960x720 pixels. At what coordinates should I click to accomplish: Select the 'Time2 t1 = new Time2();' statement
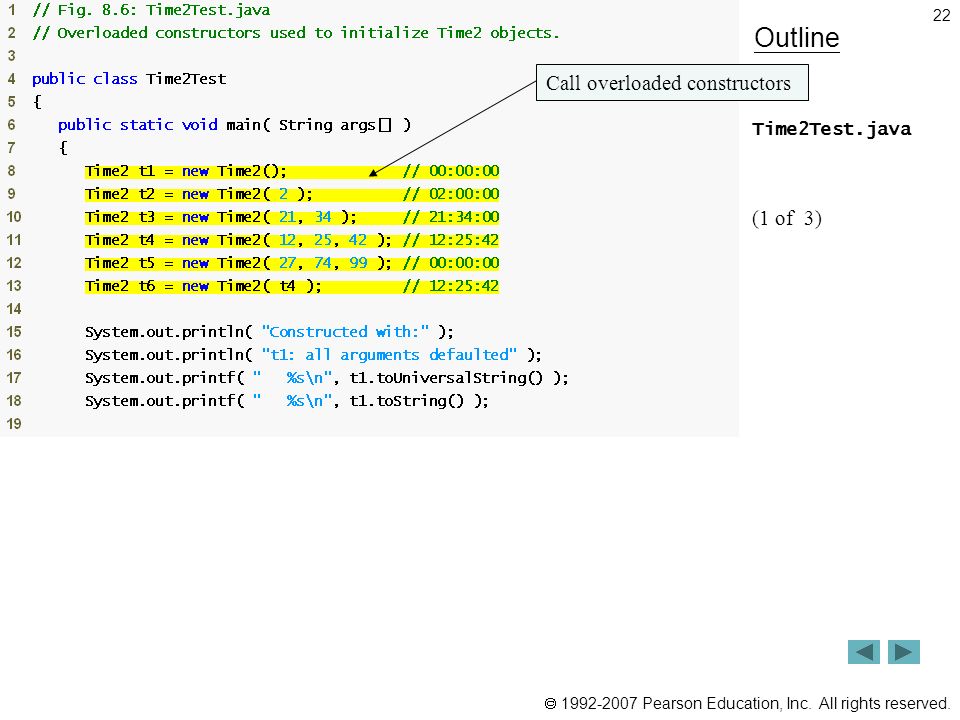pyautogui.click(x=186, y=171)
